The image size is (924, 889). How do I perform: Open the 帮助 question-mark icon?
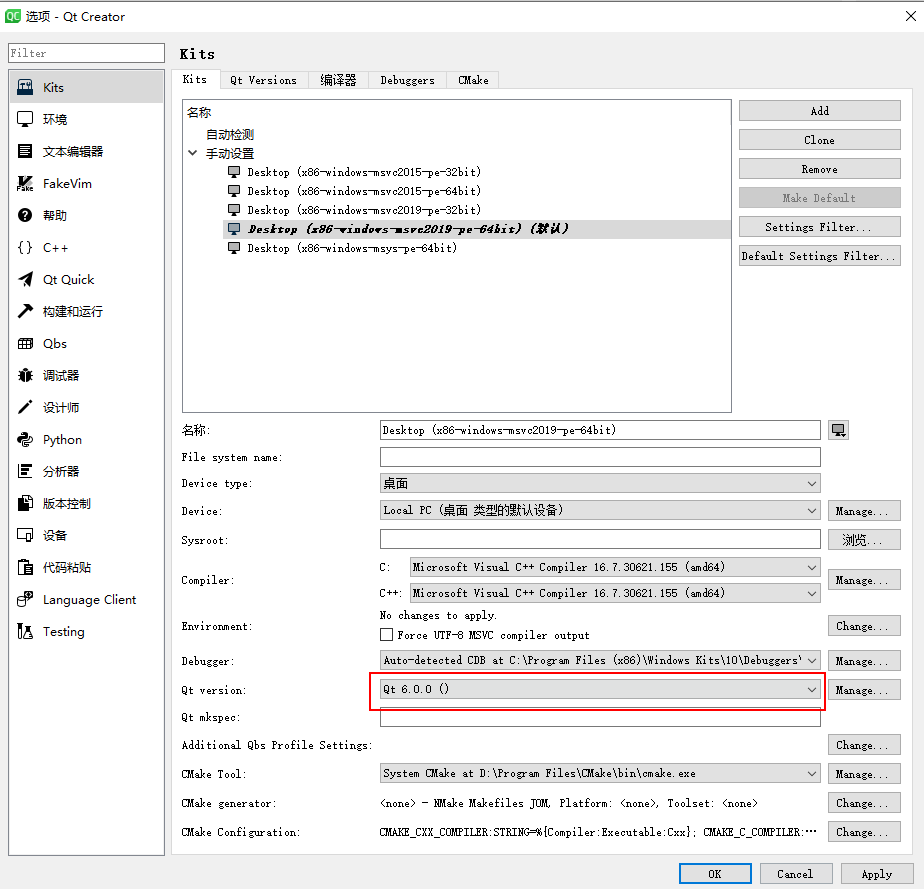pyautogui.click(x=25, y=215)
